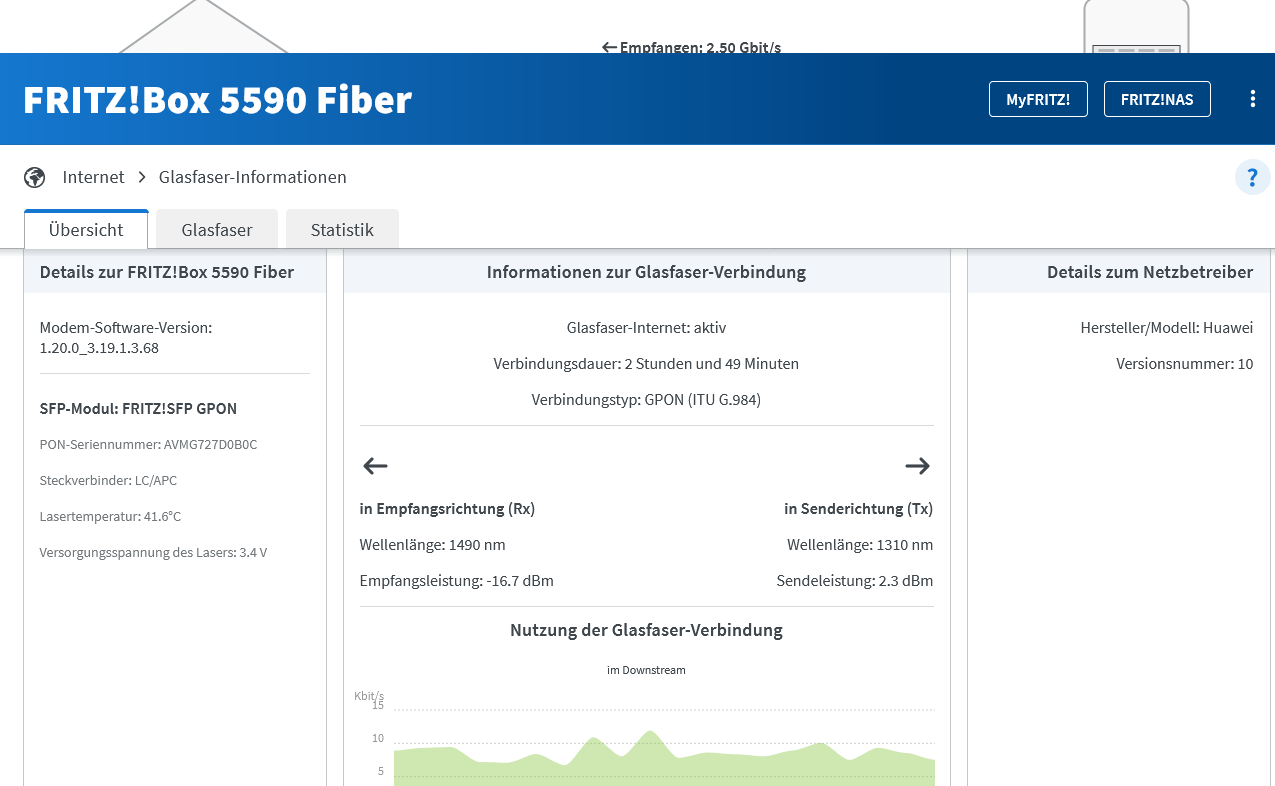Click the globe Internet icon in breadcrumb
The image size is (1275, 786).
35,177
